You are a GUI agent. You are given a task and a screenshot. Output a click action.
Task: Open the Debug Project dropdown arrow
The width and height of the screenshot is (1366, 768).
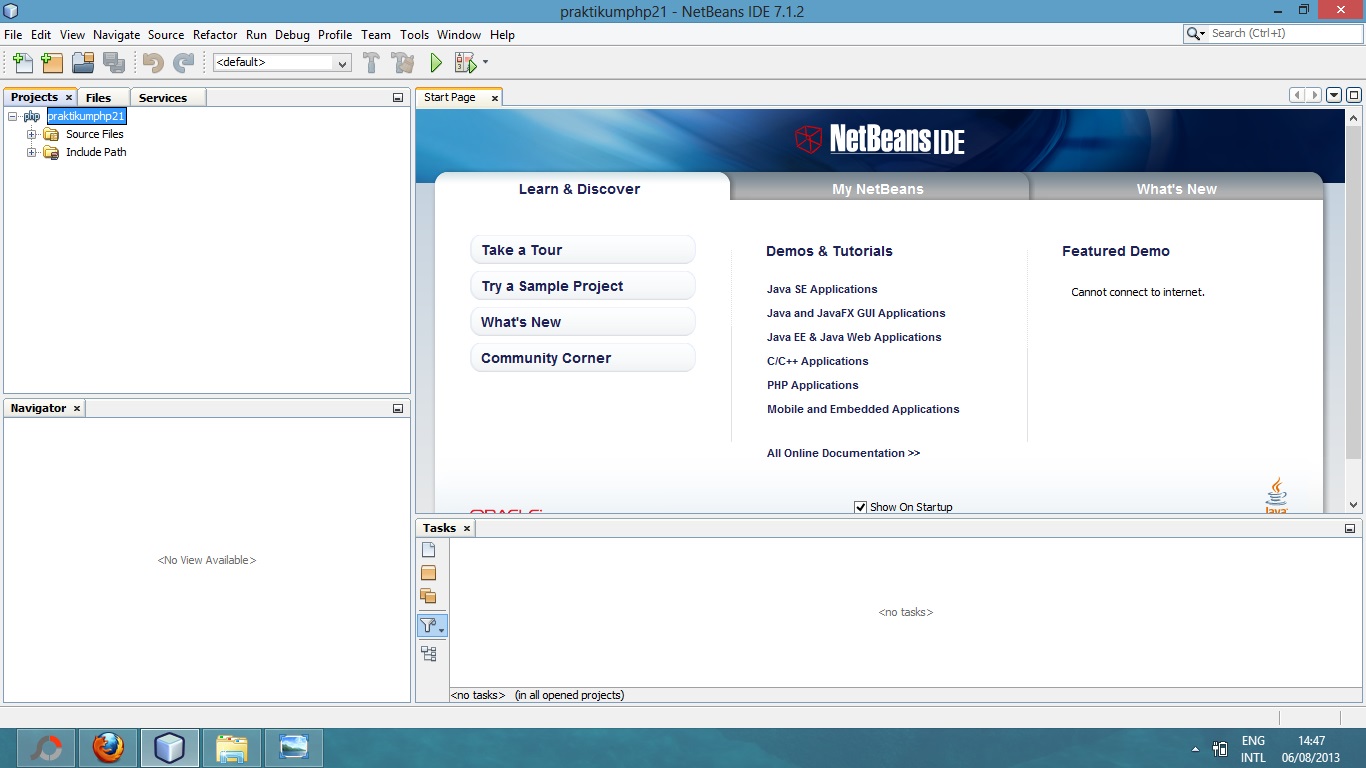(x=486, y=62)
